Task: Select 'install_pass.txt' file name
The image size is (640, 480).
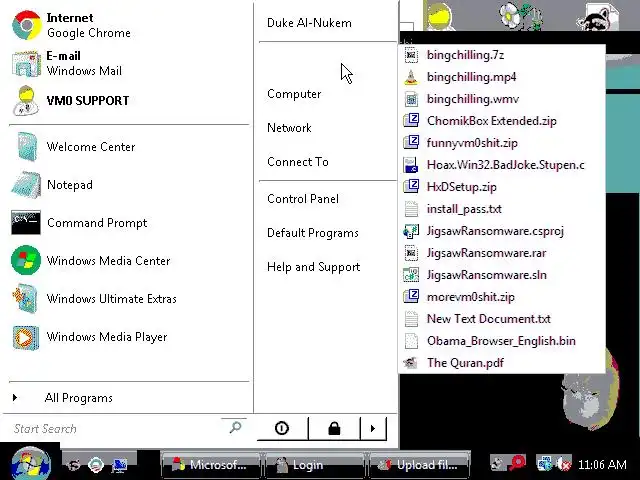Action: (x=464, y=209)
